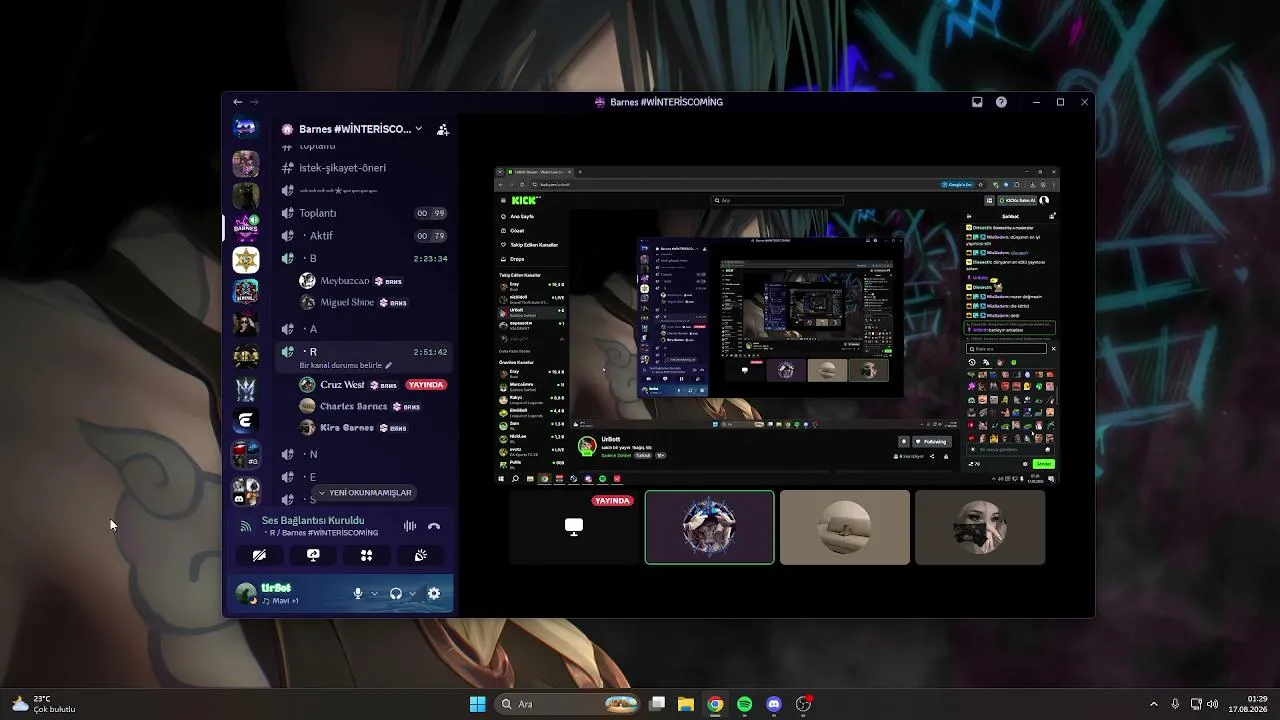Open the BARNES server icon in sidebar
Viewport: 1280px width, 720px height.
click(245, 226)
